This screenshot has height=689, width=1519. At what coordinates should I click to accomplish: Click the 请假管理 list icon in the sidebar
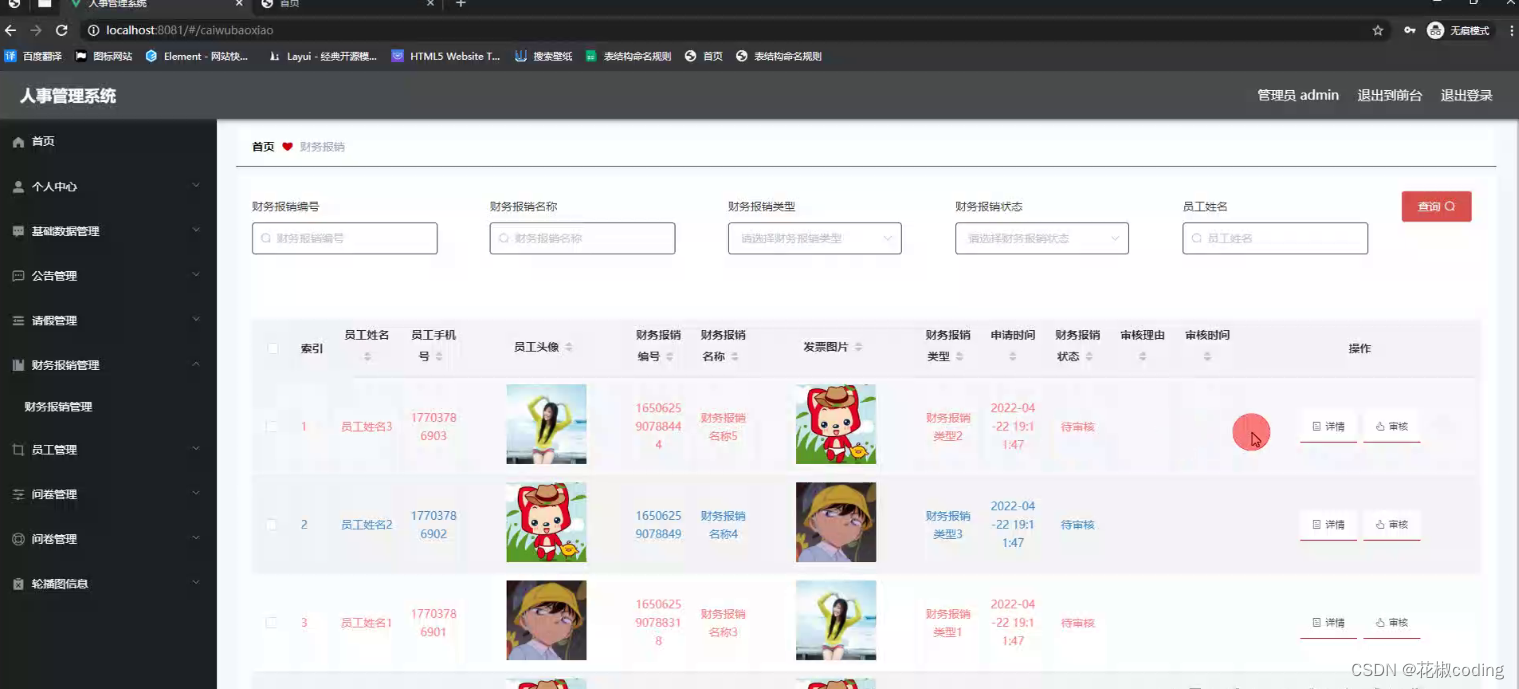16,320
